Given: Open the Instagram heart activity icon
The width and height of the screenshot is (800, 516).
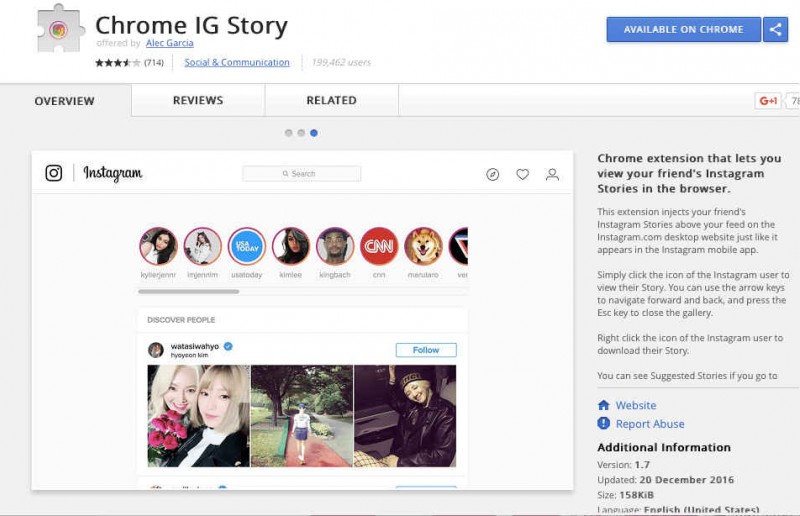Looking at the screenshot, I should pyautogui.click(x=522, y=175).
